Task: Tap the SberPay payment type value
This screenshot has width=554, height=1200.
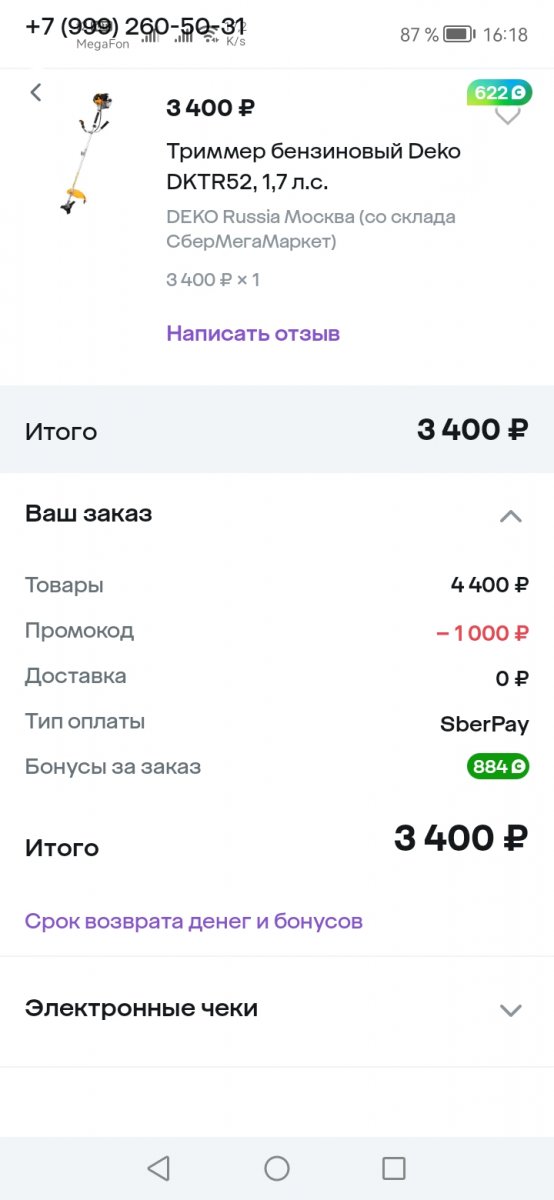Action: (x=484, y=724)
